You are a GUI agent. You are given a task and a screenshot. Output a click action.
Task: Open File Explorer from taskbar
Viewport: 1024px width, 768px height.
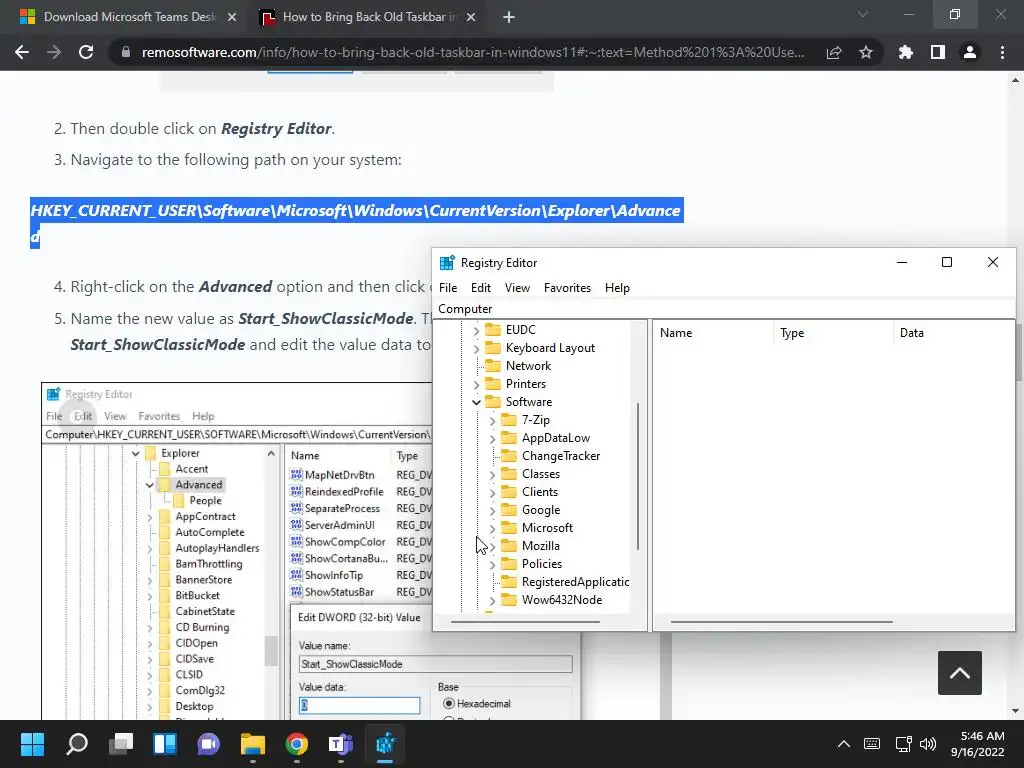[253, 744]
